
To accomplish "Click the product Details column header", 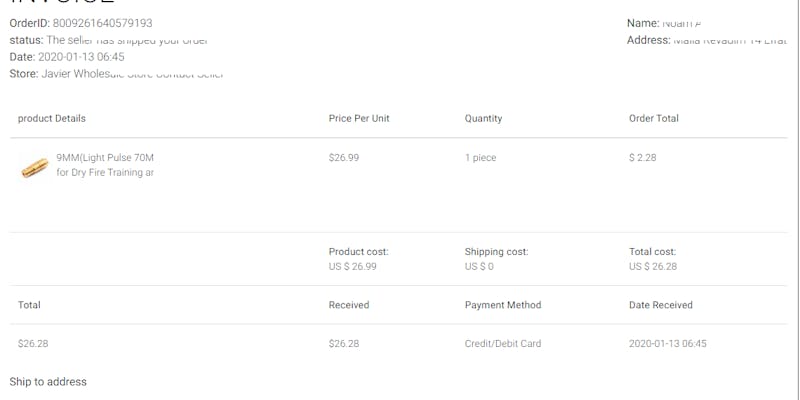I will [x=52, y=118].
